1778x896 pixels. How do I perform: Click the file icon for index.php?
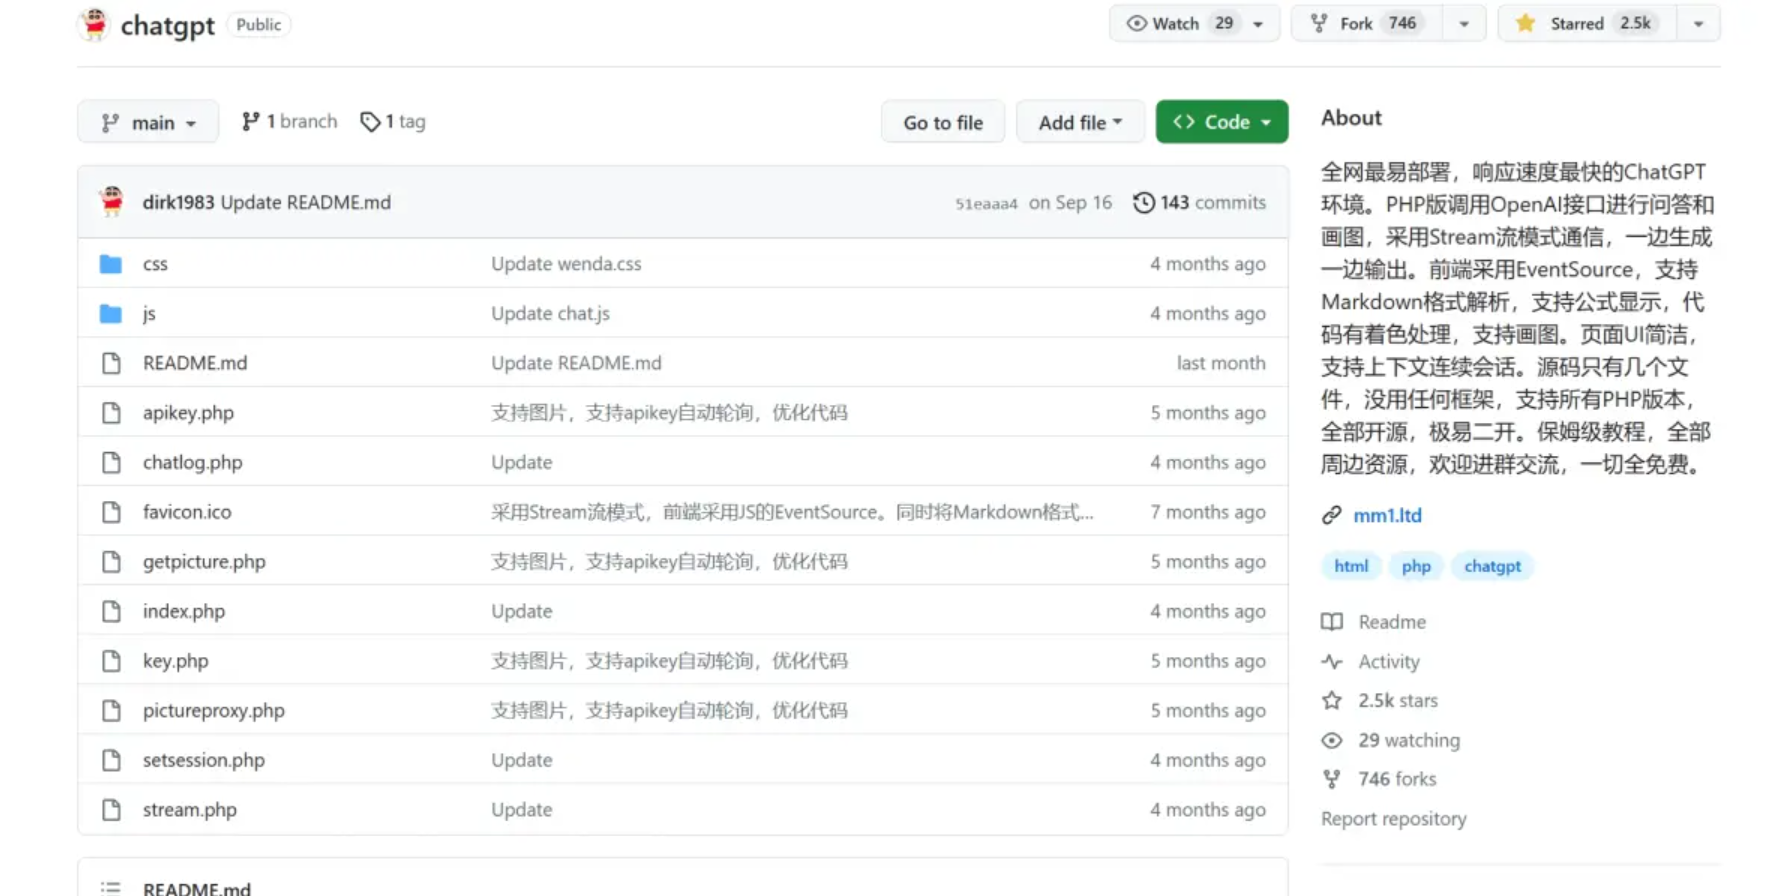(x=111, y=611)
